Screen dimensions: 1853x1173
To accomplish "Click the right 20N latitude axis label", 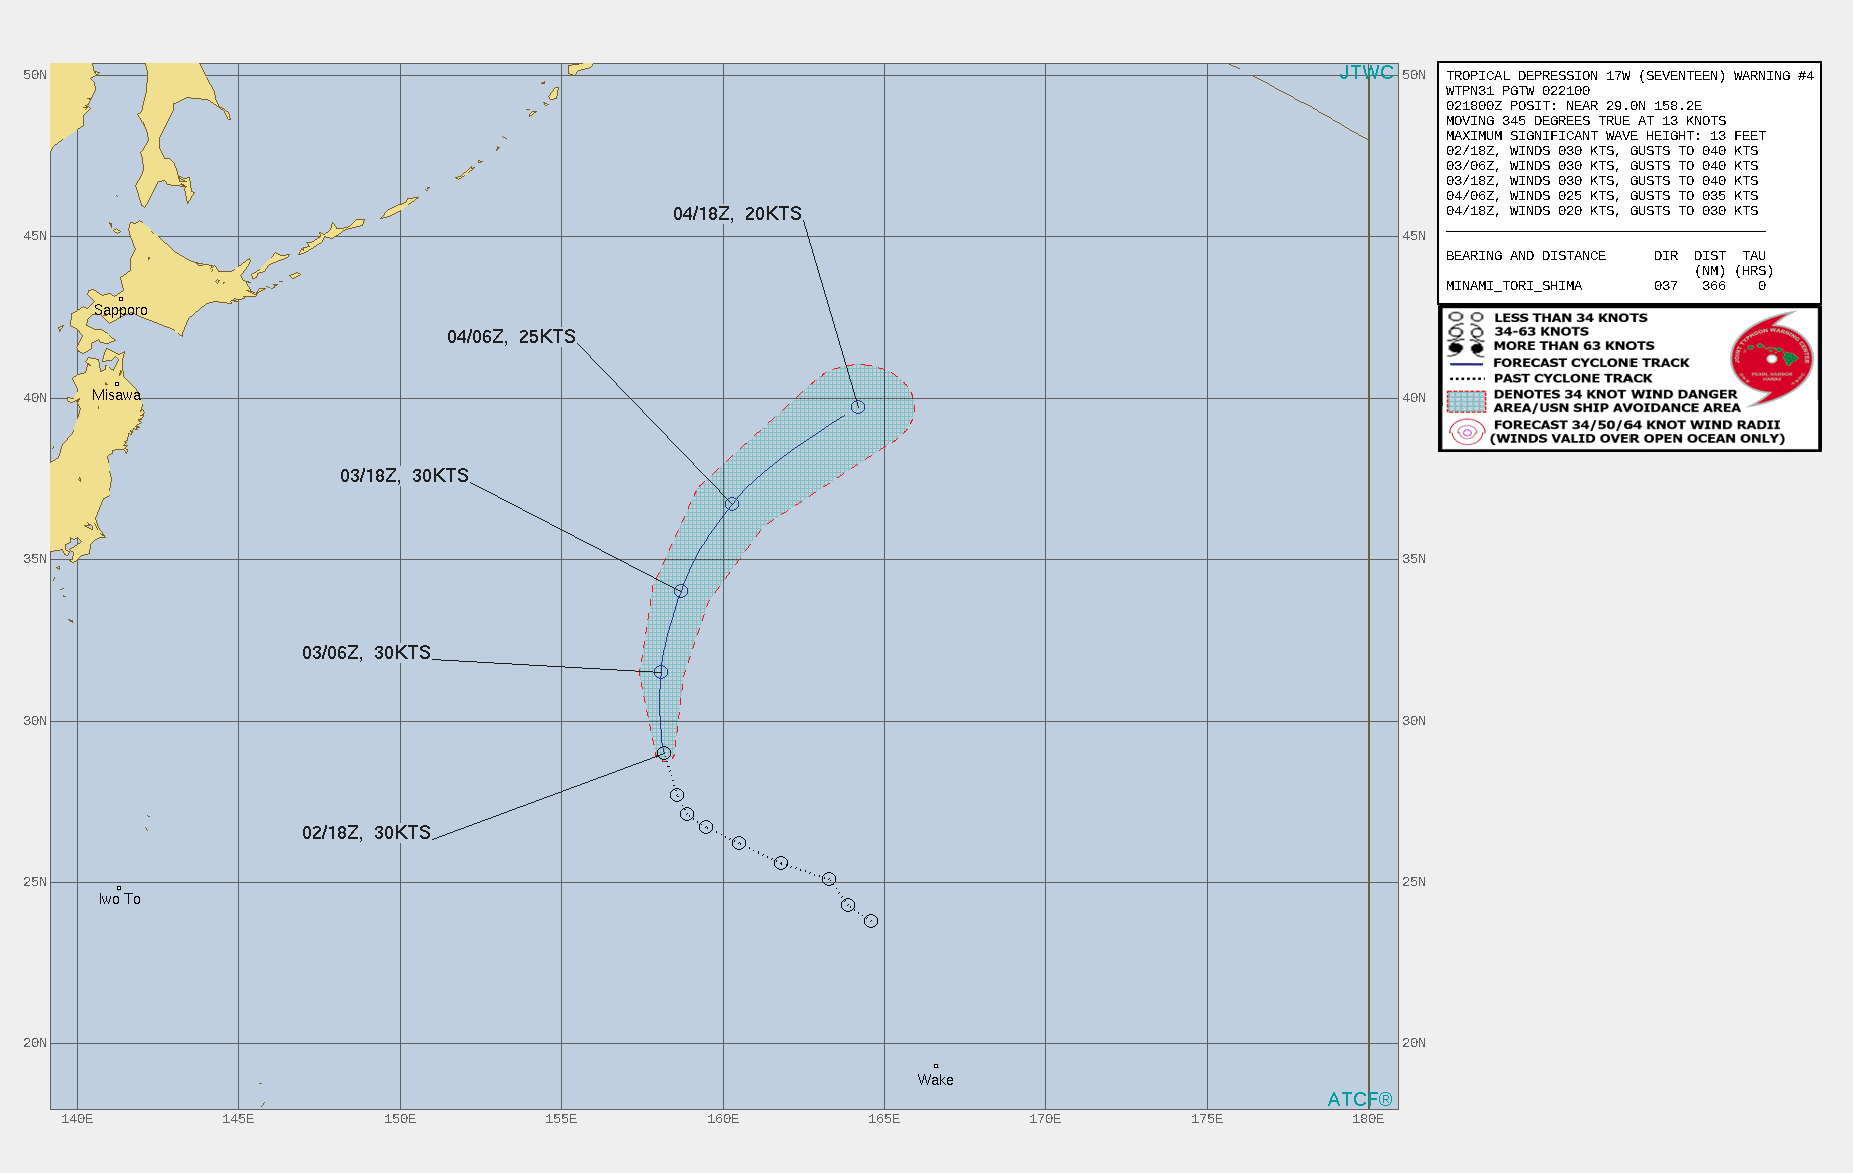I will coord(1414,1043).
